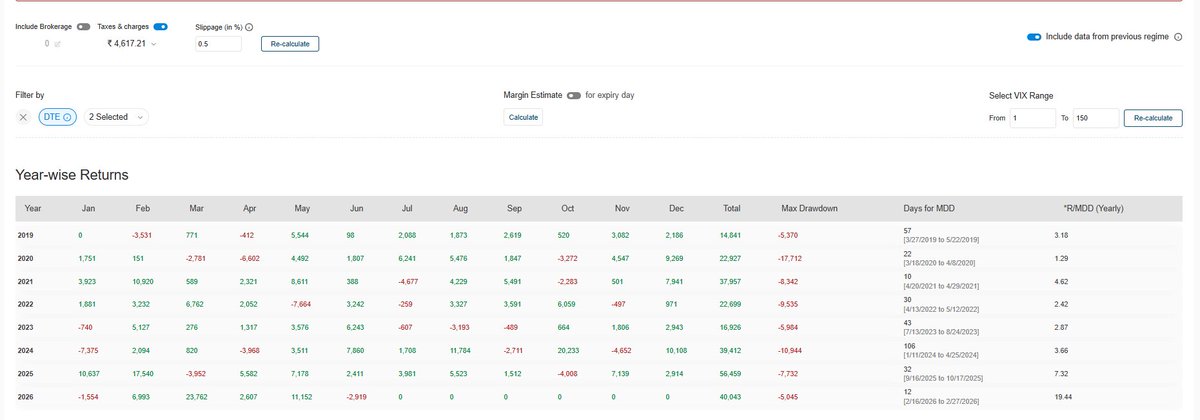Click the Days for MDD column header
Screen dimensions: 1200x420
click(930, 209)
